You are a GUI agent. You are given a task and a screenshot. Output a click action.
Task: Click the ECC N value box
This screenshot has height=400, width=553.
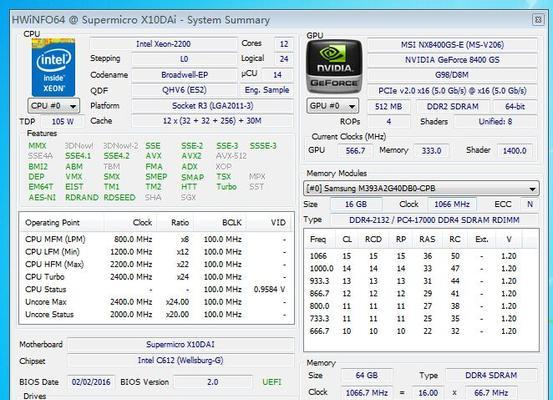click(x=529, y=204)
